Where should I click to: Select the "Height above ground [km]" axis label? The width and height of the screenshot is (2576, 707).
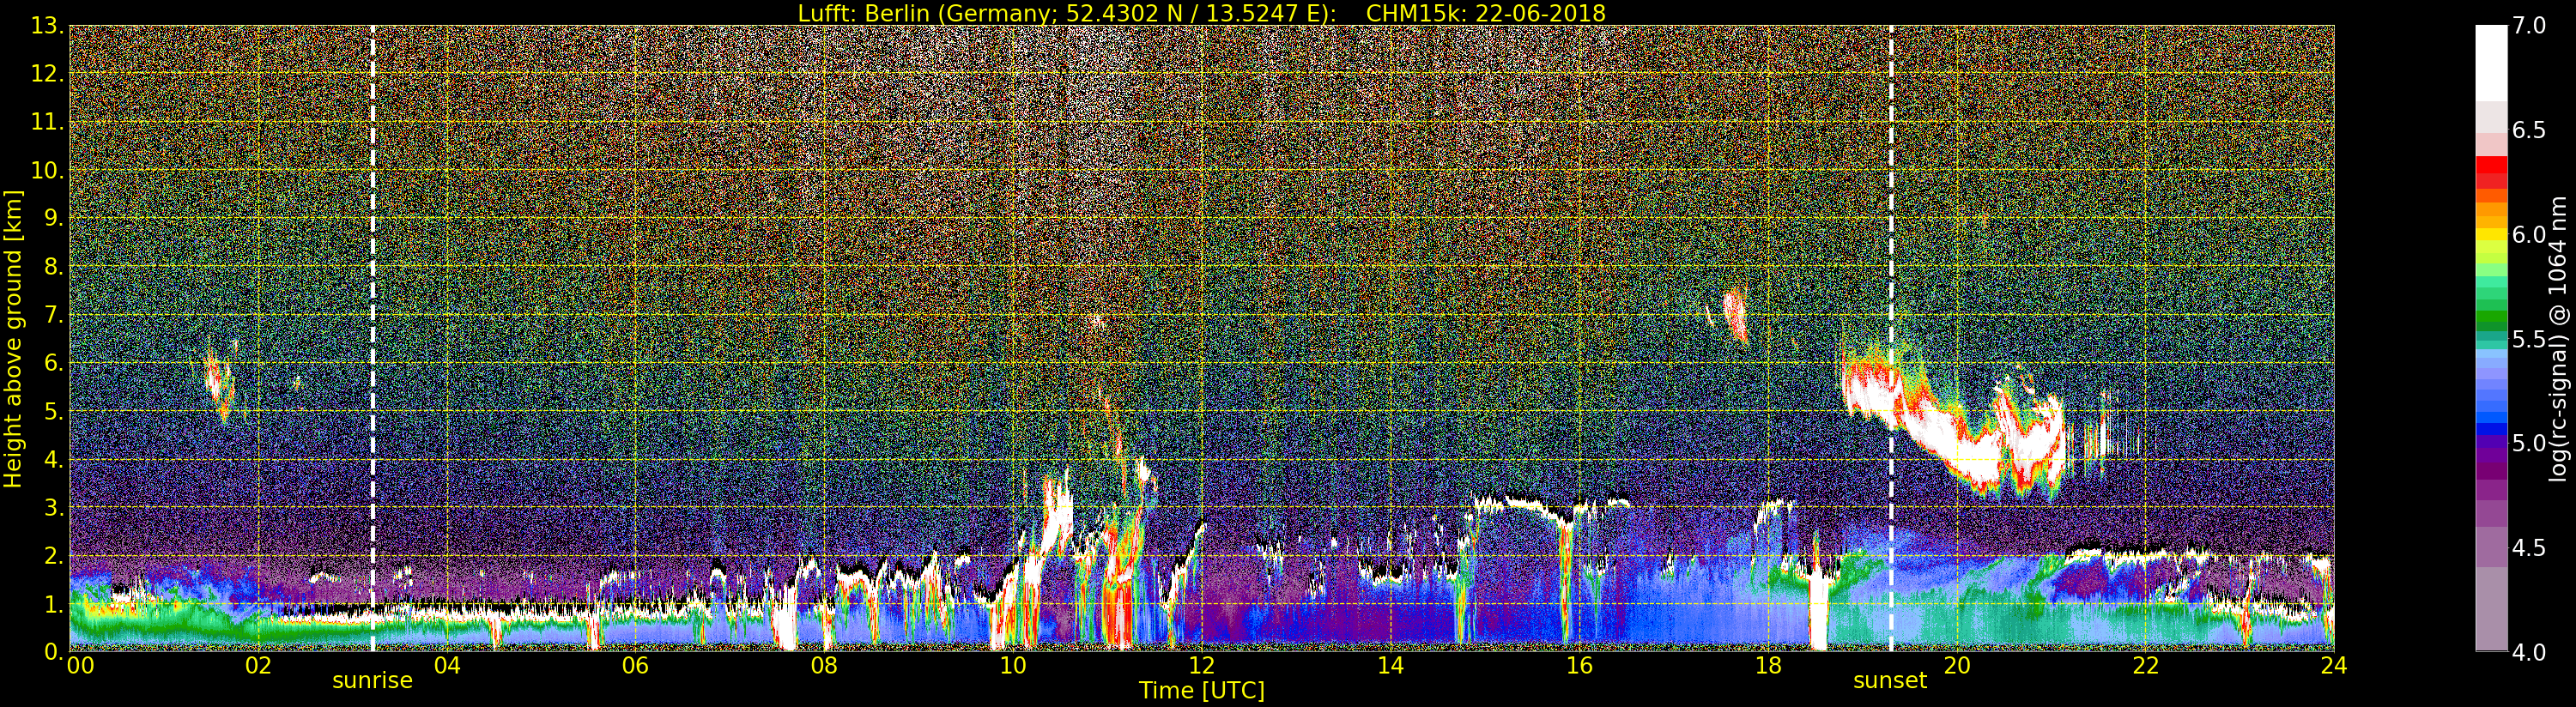[x=13, y=338]
